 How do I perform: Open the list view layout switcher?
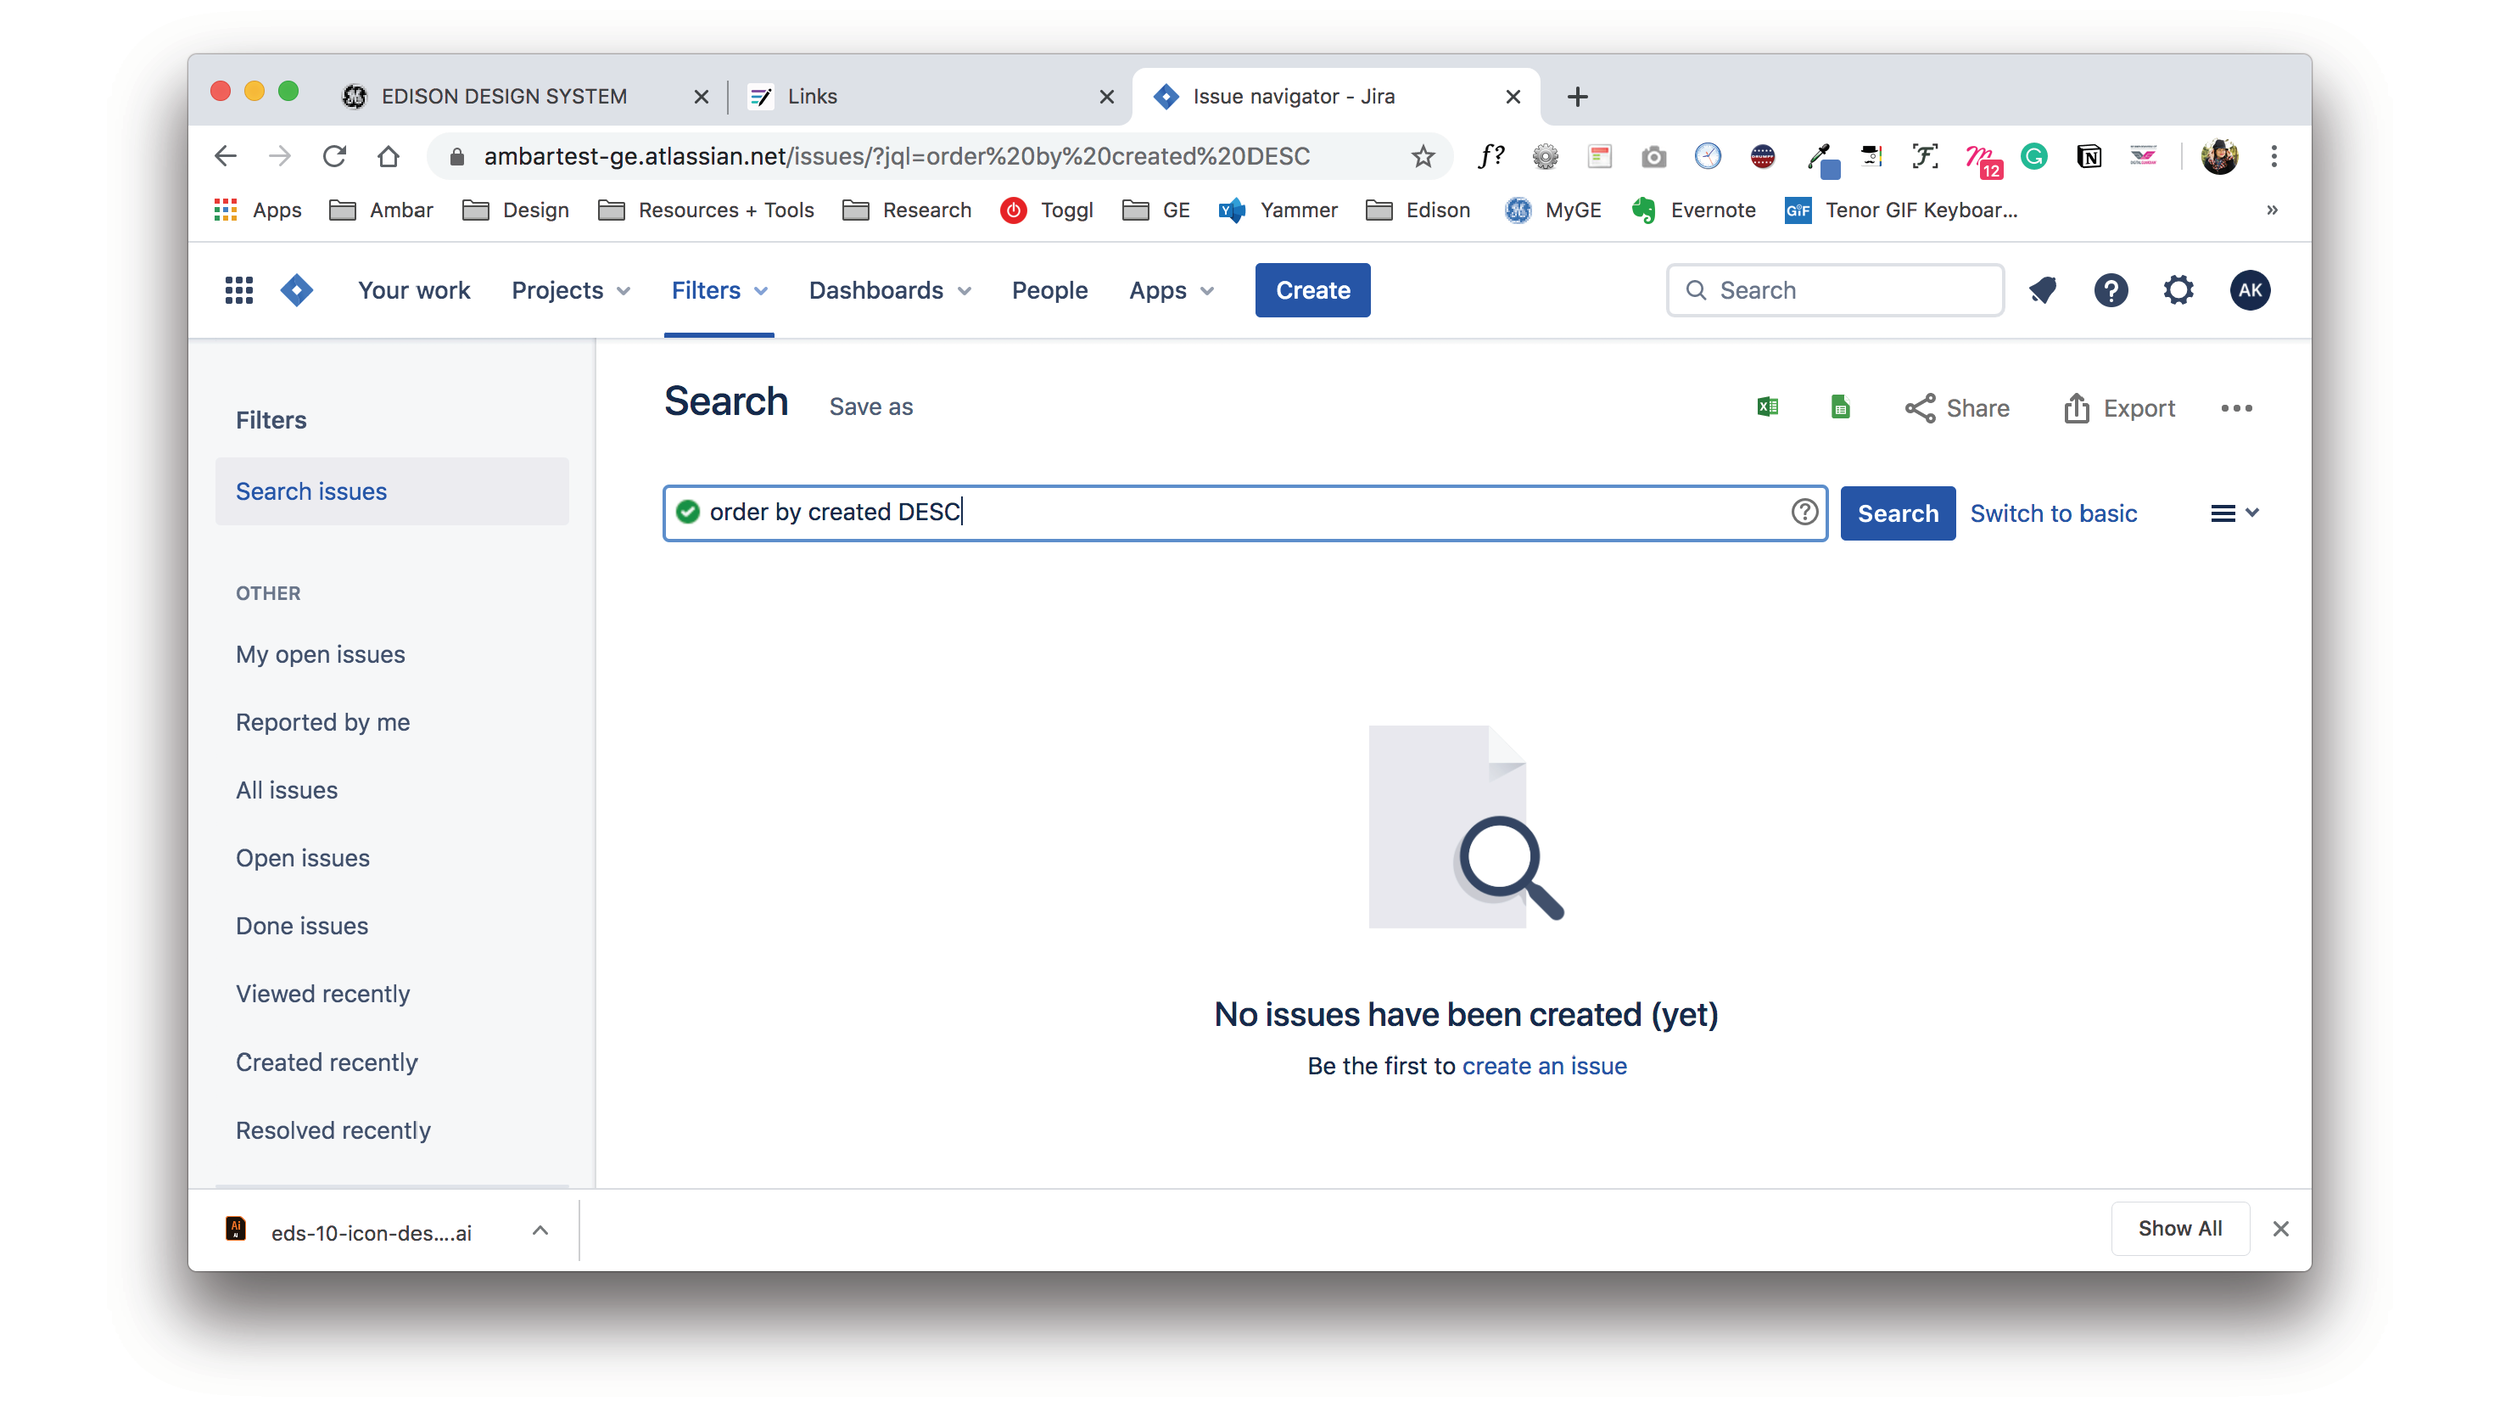click(2234, 513)
